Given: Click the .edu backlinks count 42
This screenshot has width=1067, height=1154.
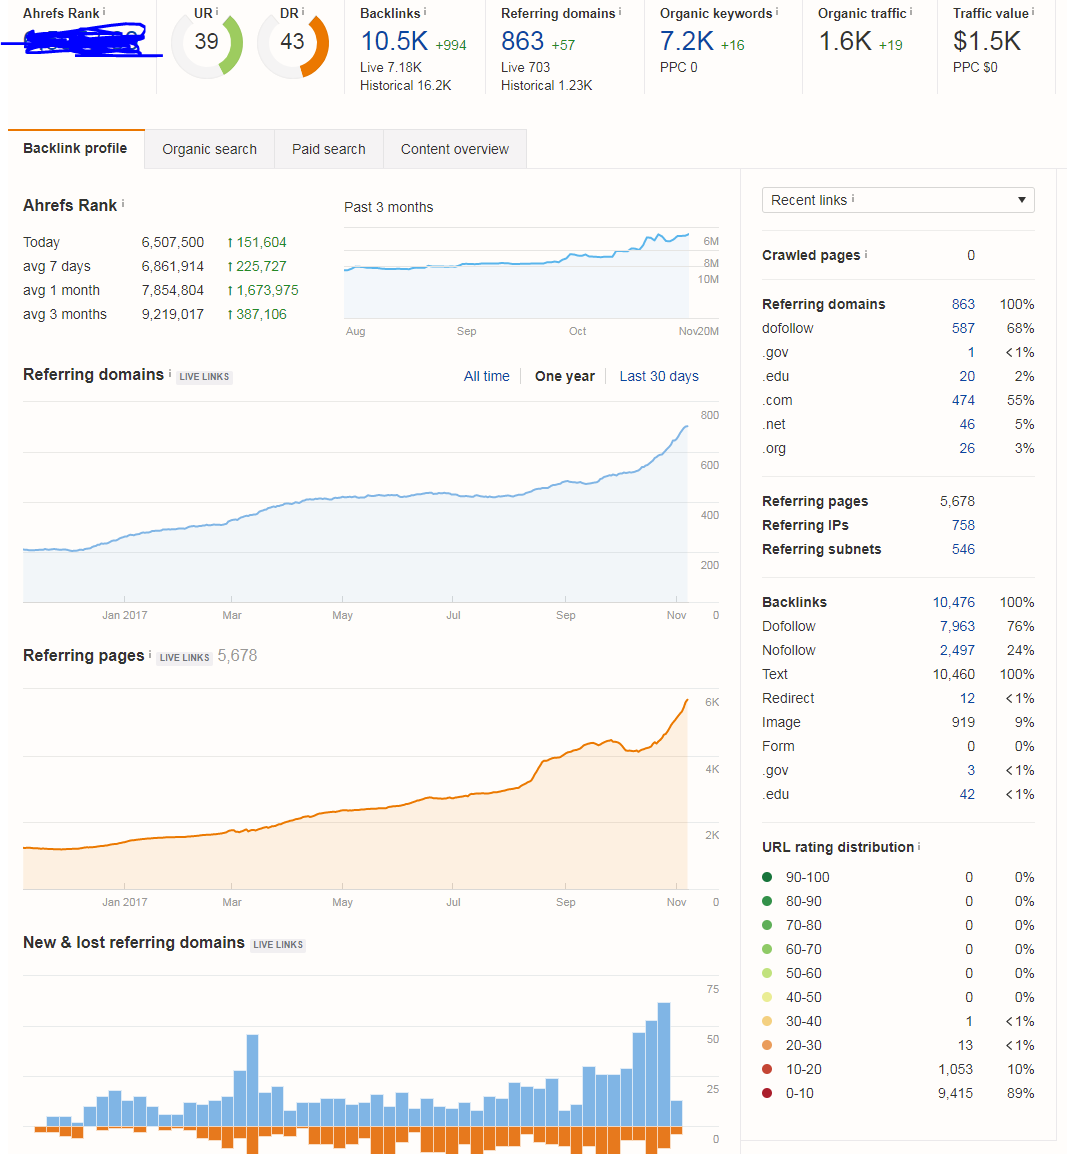Looking at the screenshot, I should click(x=967, y=794).
